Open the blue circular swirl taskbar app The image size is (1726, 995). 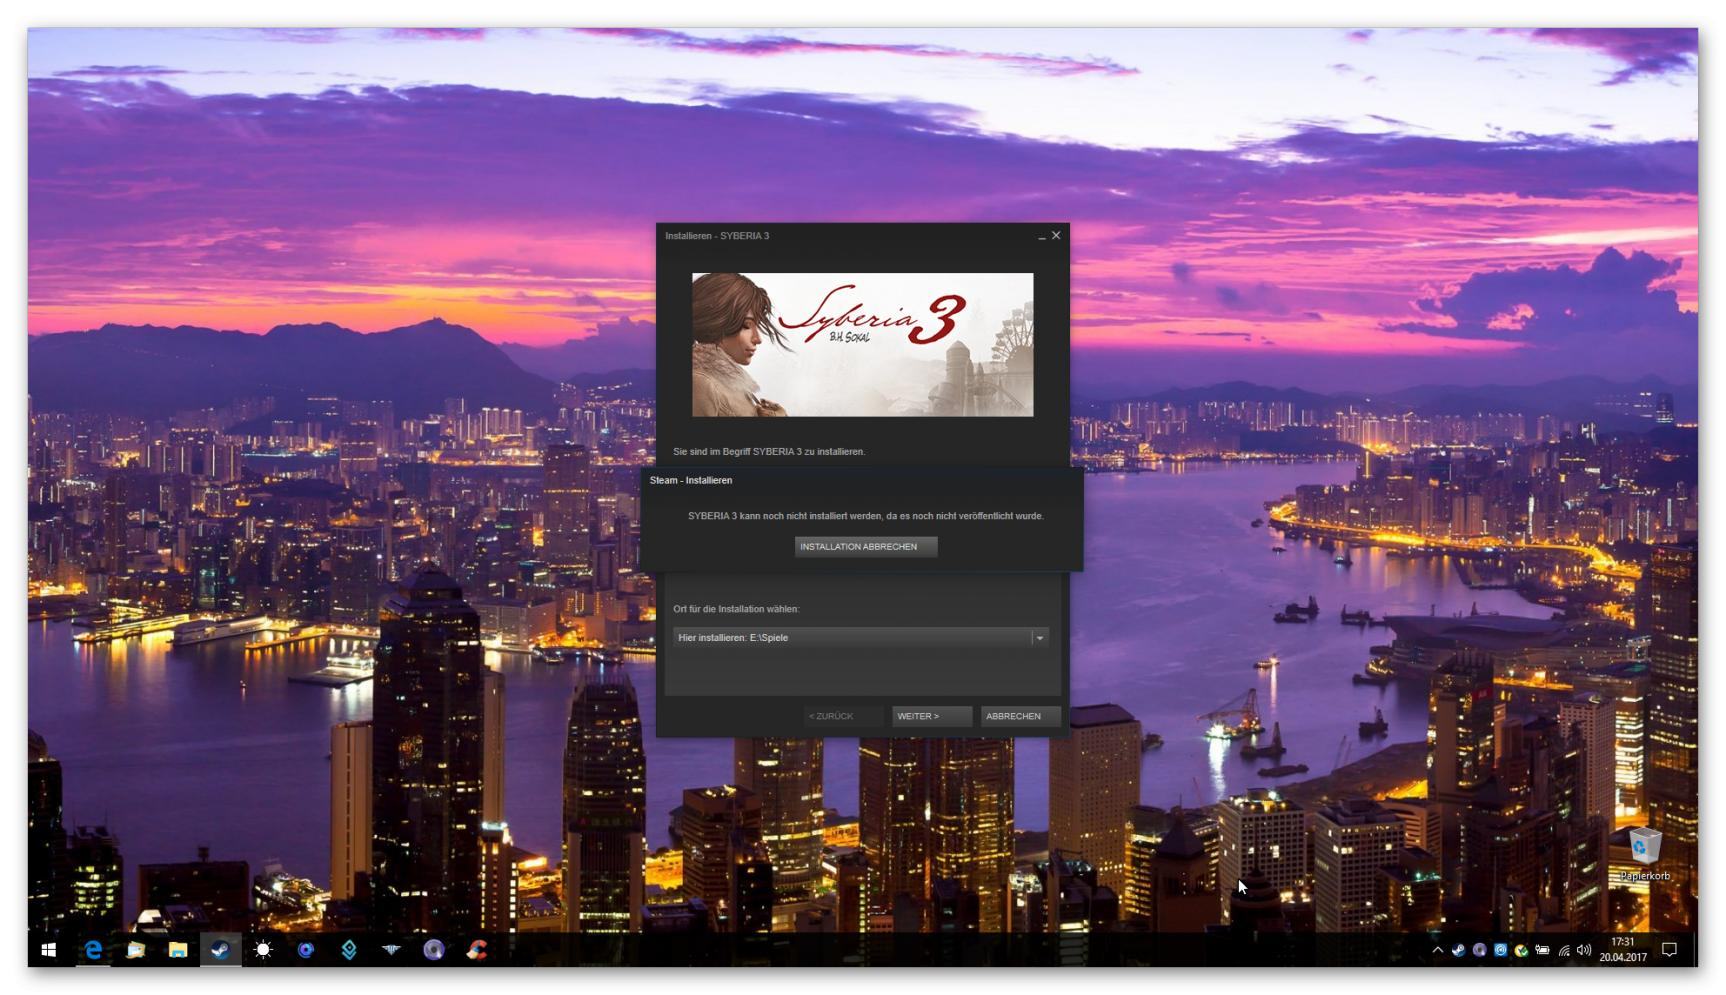(x=306, y=950)
